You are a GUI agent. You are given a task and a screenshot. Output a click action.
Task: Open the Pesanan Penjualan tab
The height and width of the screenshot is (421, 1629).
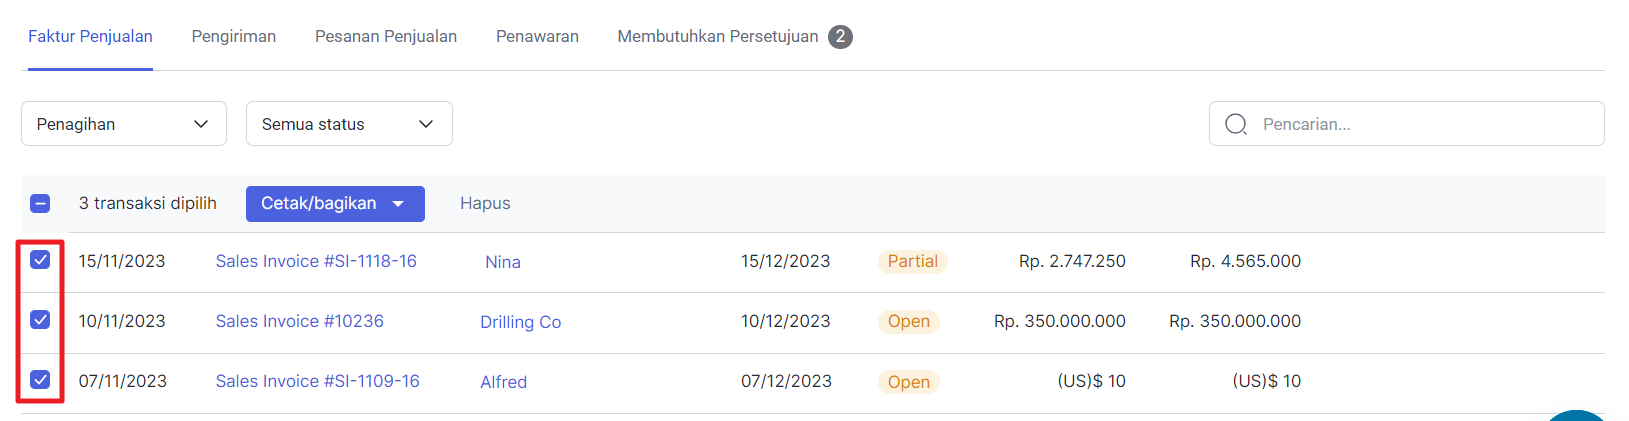point(386,36)
